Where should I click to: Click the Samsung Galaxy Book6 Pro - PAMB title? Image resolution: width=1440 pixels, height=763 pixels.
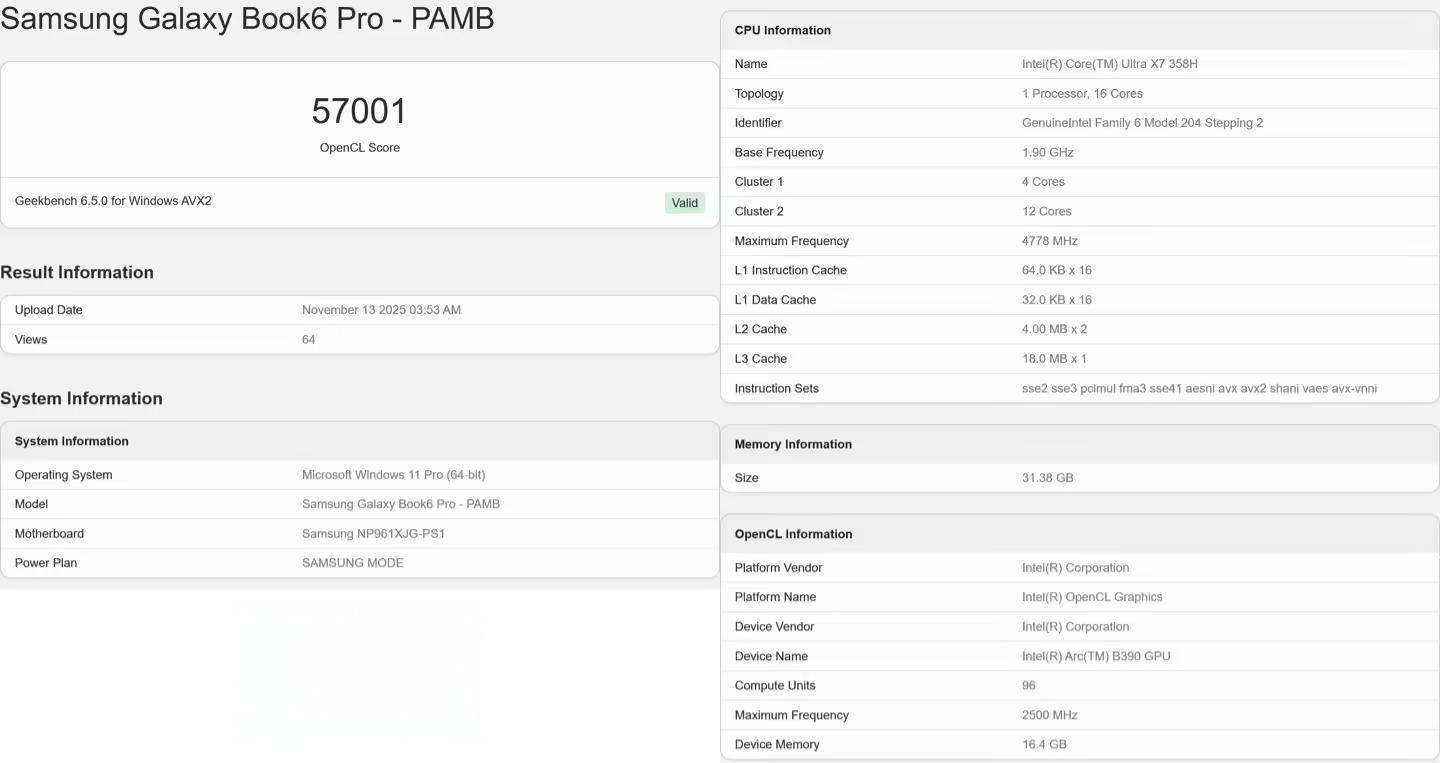click(247, 17)
